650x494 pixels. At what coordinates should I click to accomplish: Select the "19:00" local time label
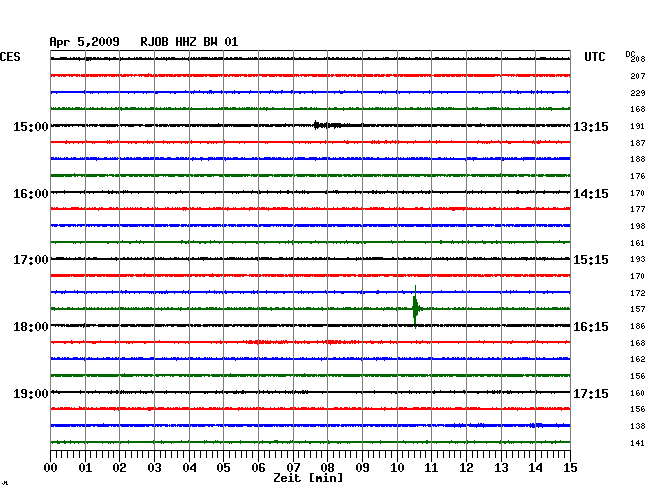(x=31, y=393)
